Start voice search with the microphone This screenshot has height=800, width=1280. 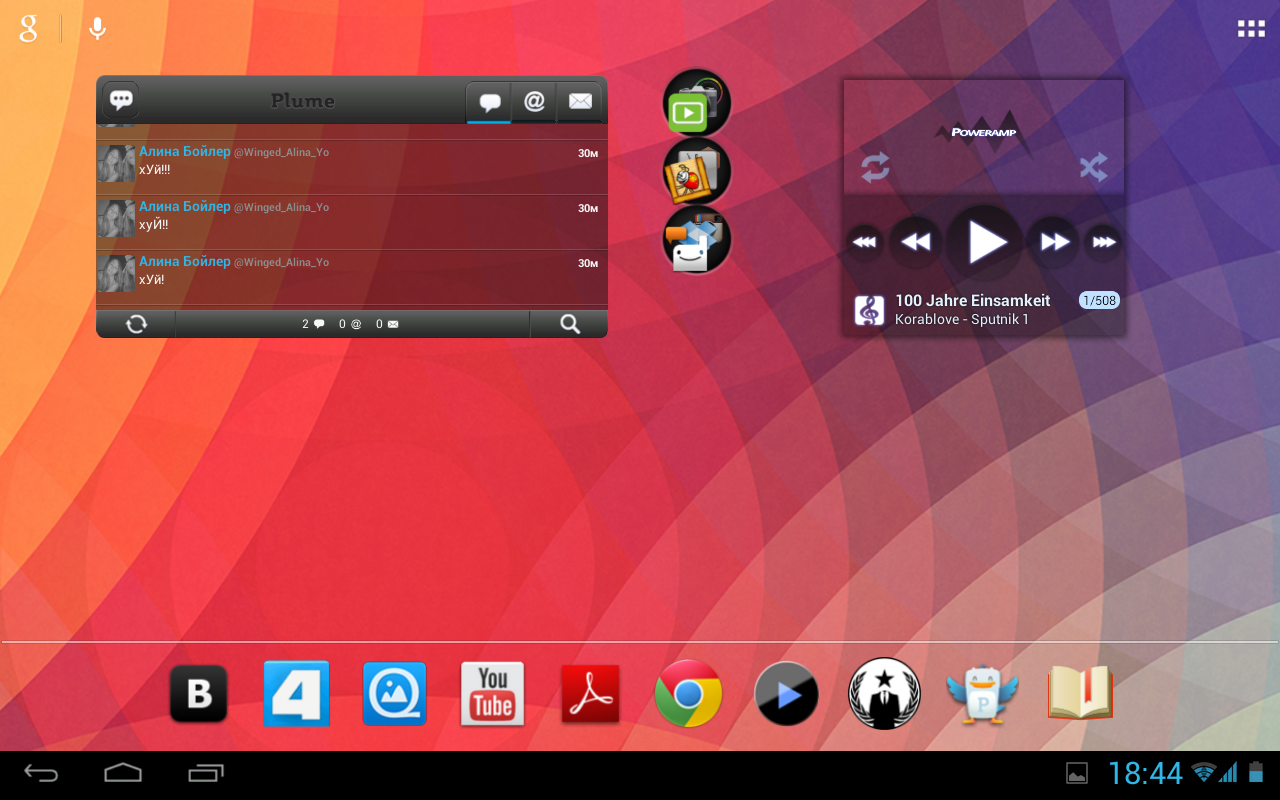coord(97,29)
